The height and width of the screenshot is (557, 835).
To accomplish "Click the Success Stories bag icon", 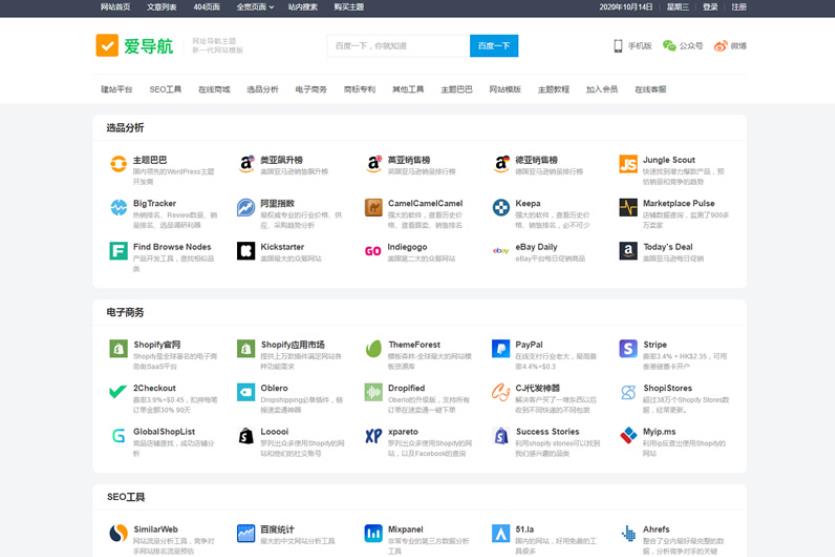I will point(501,436).
